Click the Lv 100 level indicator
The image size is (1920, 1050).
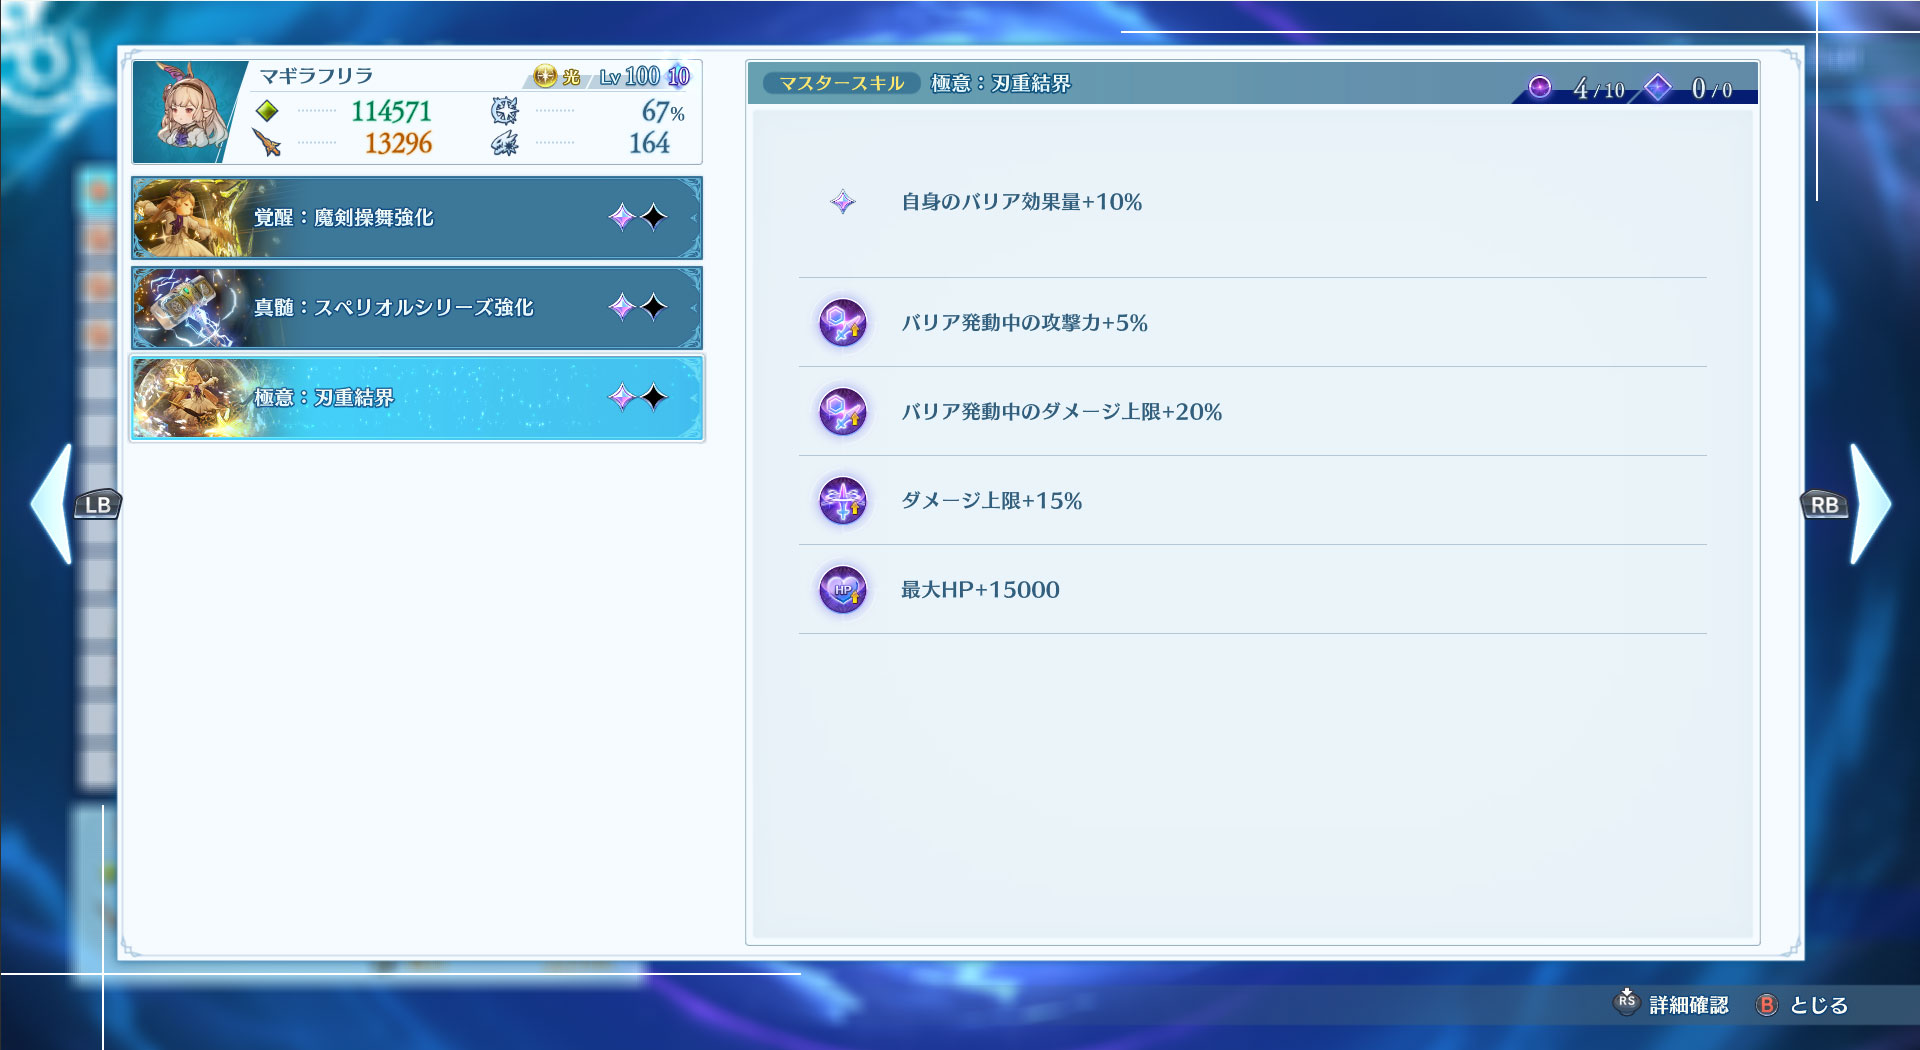tap(630, 76)
